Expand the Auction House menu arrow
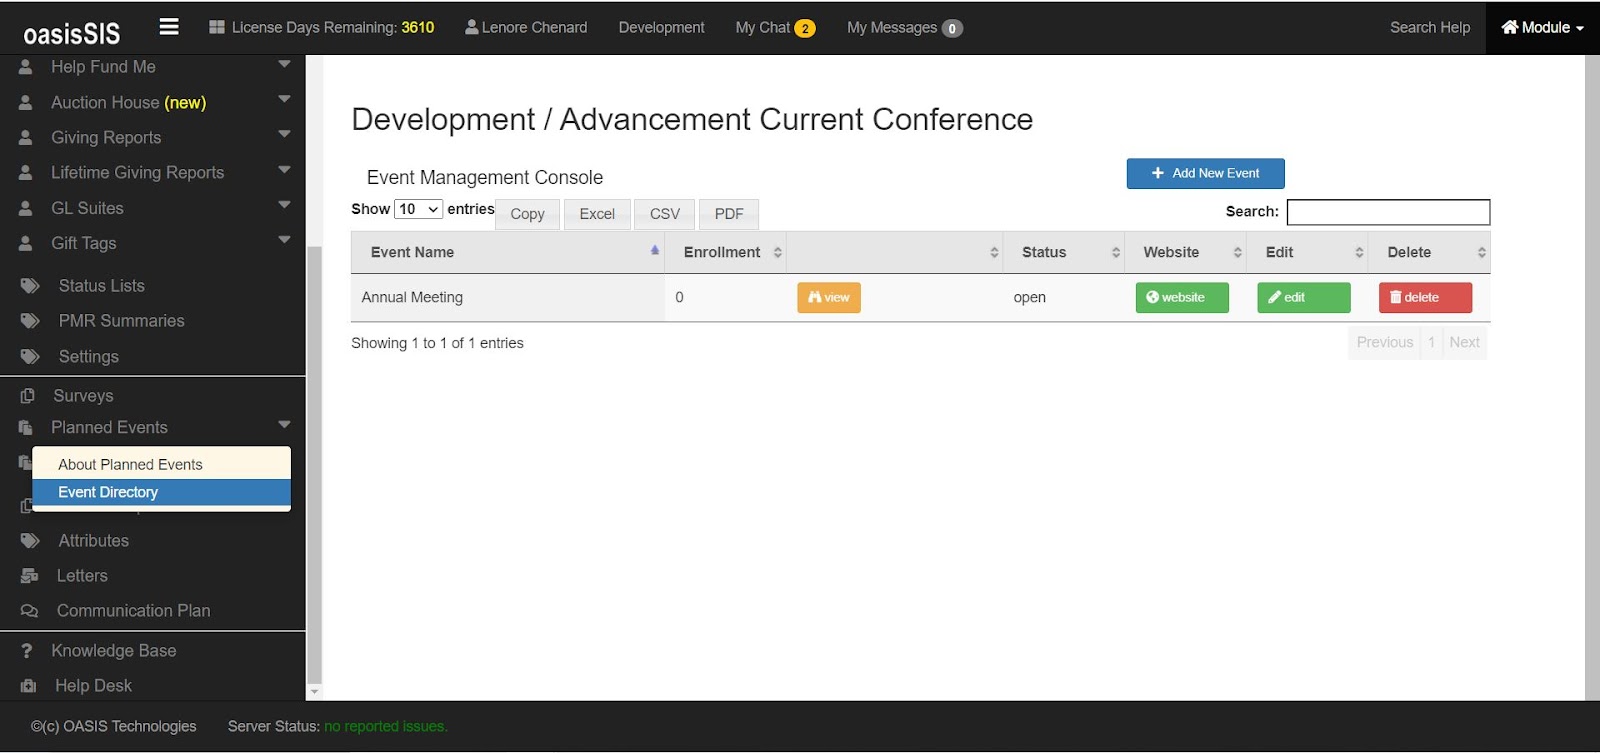This screenshot has width=1600, height=753. tap(284, 99)
